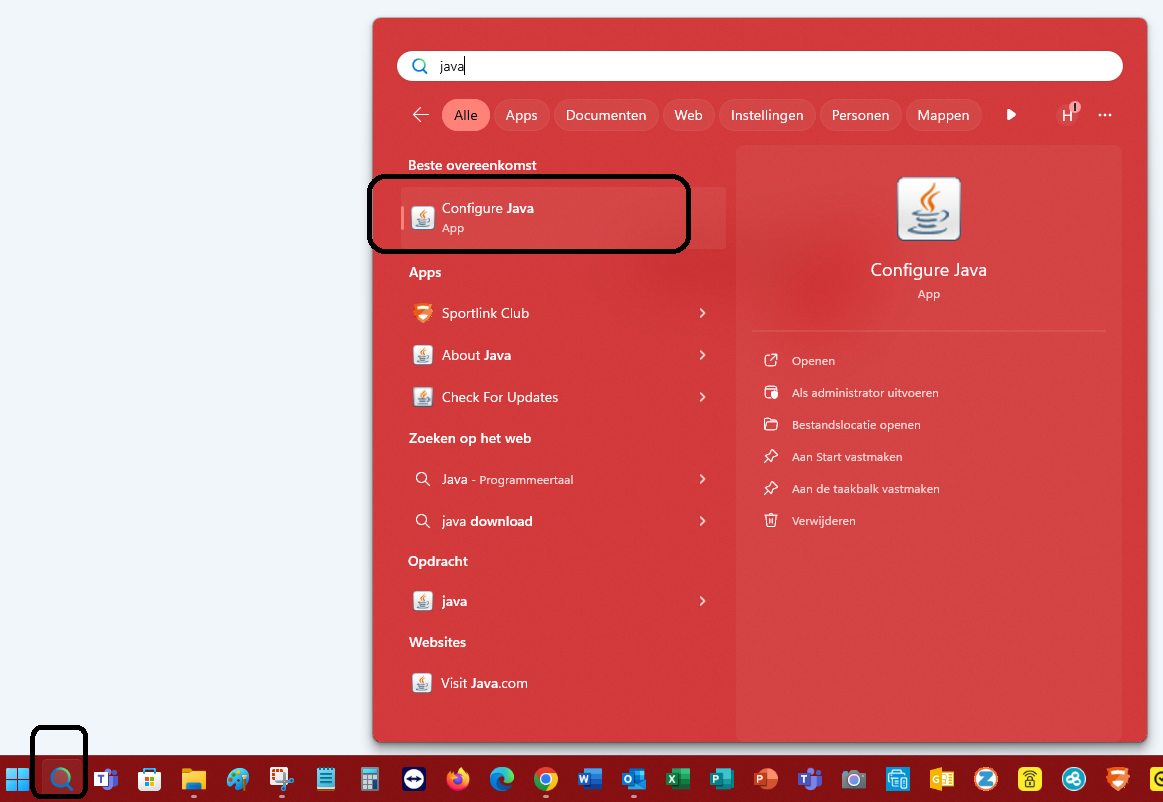Select the java download web suggestion
This screenshot has width=1163, height=802.
point(563,522)
